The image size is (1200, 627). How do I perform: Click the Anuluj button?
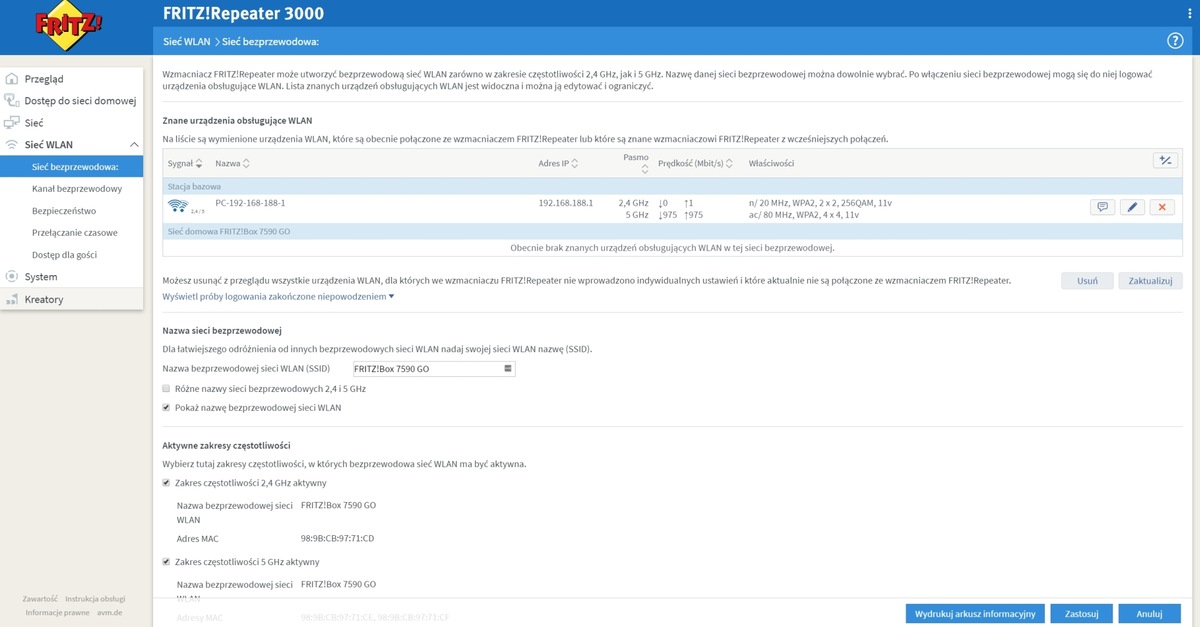click(1150, 613)
